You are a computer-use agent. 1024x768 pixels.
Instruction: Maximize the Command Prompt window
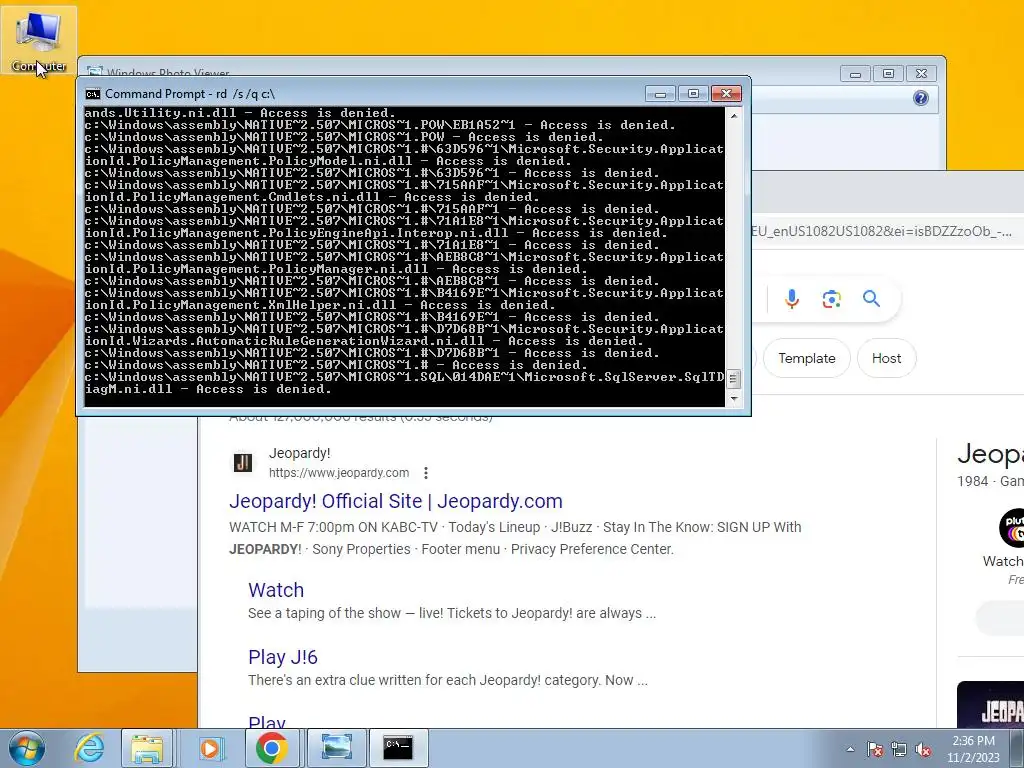pos(693,94)
